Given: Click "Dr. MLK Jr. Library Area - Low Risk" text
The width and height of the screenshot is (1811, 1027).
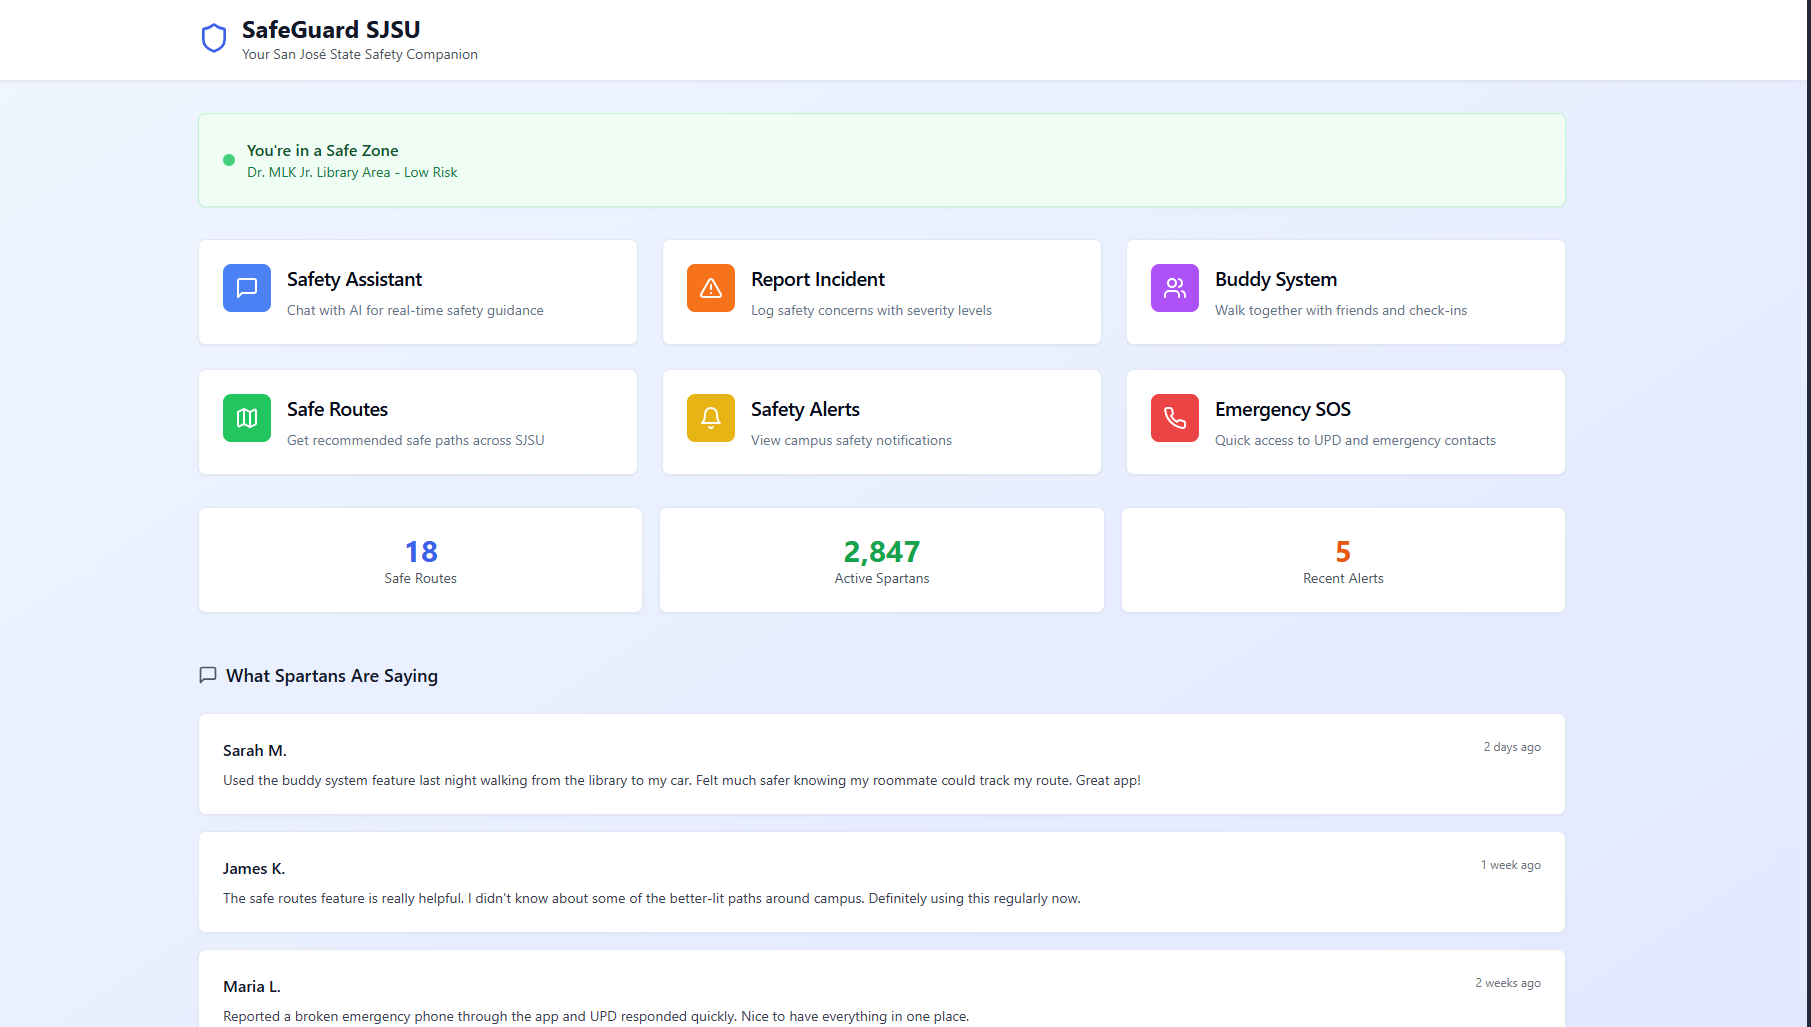Looking at the screenshot, I should pos(352,172).
